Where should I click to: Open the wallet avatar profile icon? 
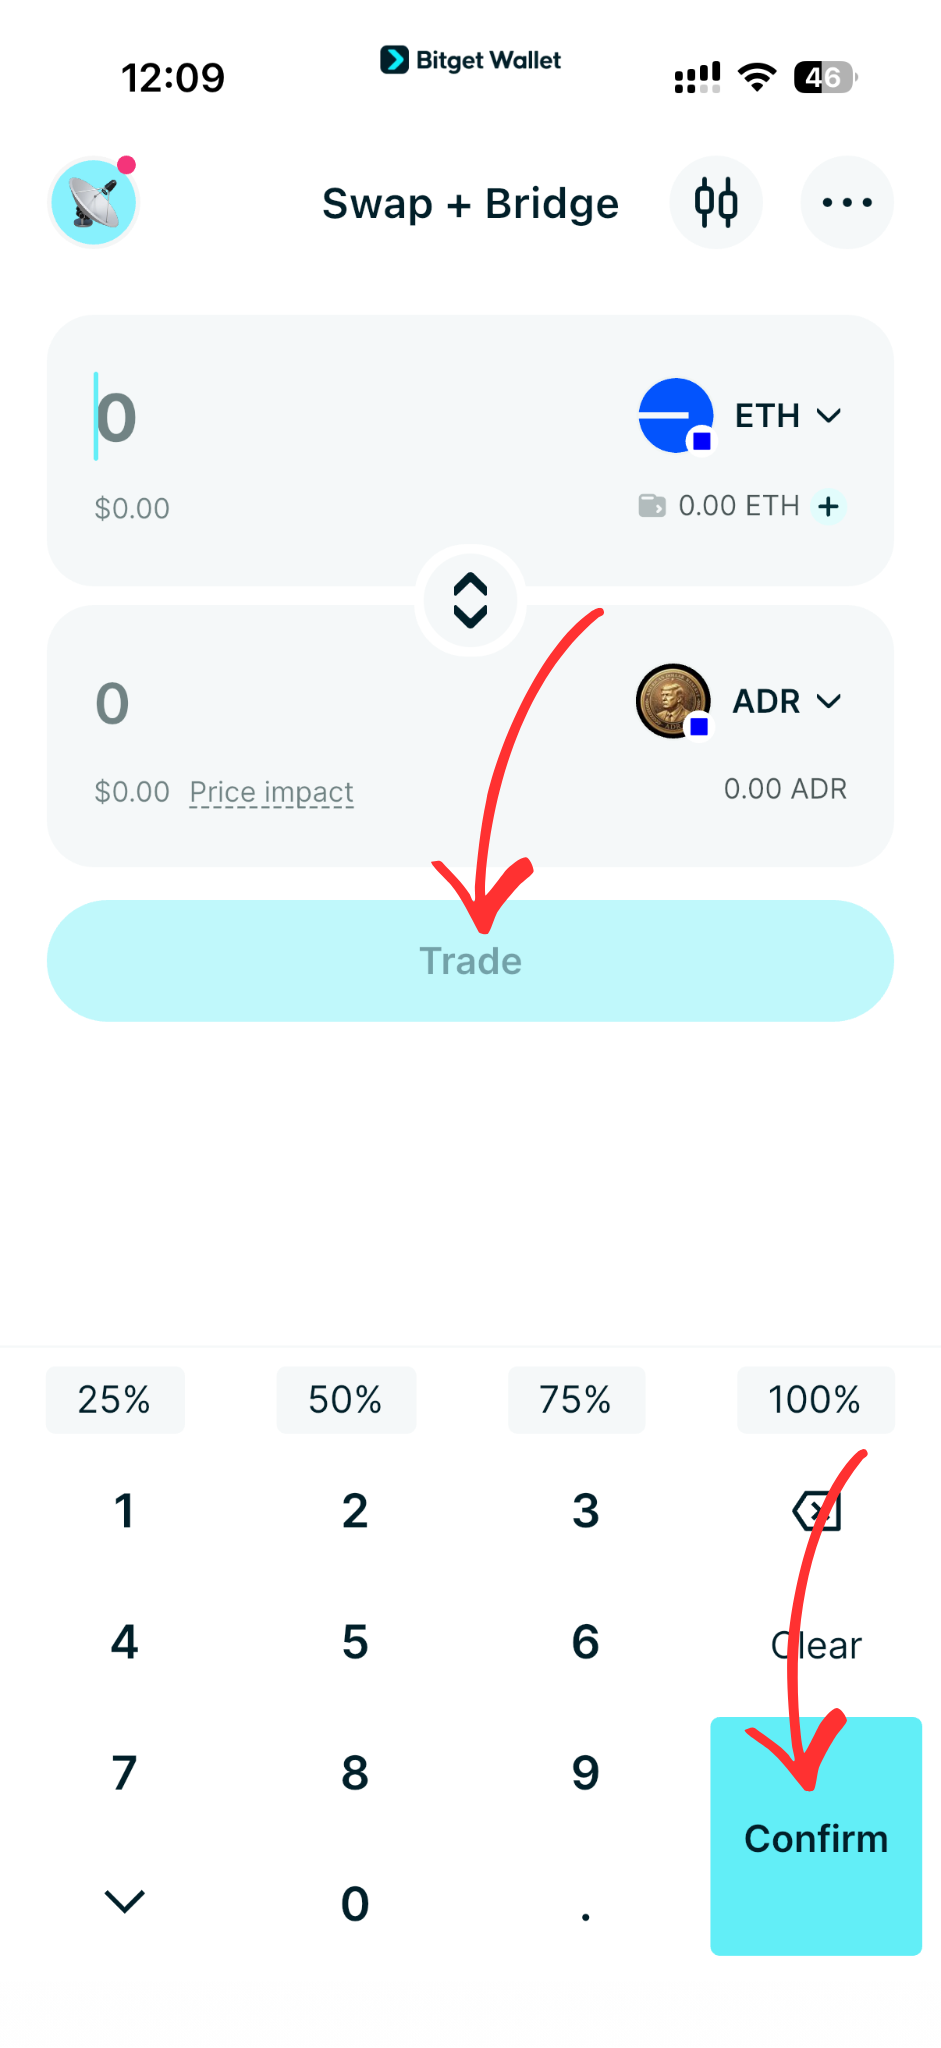coord(93,201)
